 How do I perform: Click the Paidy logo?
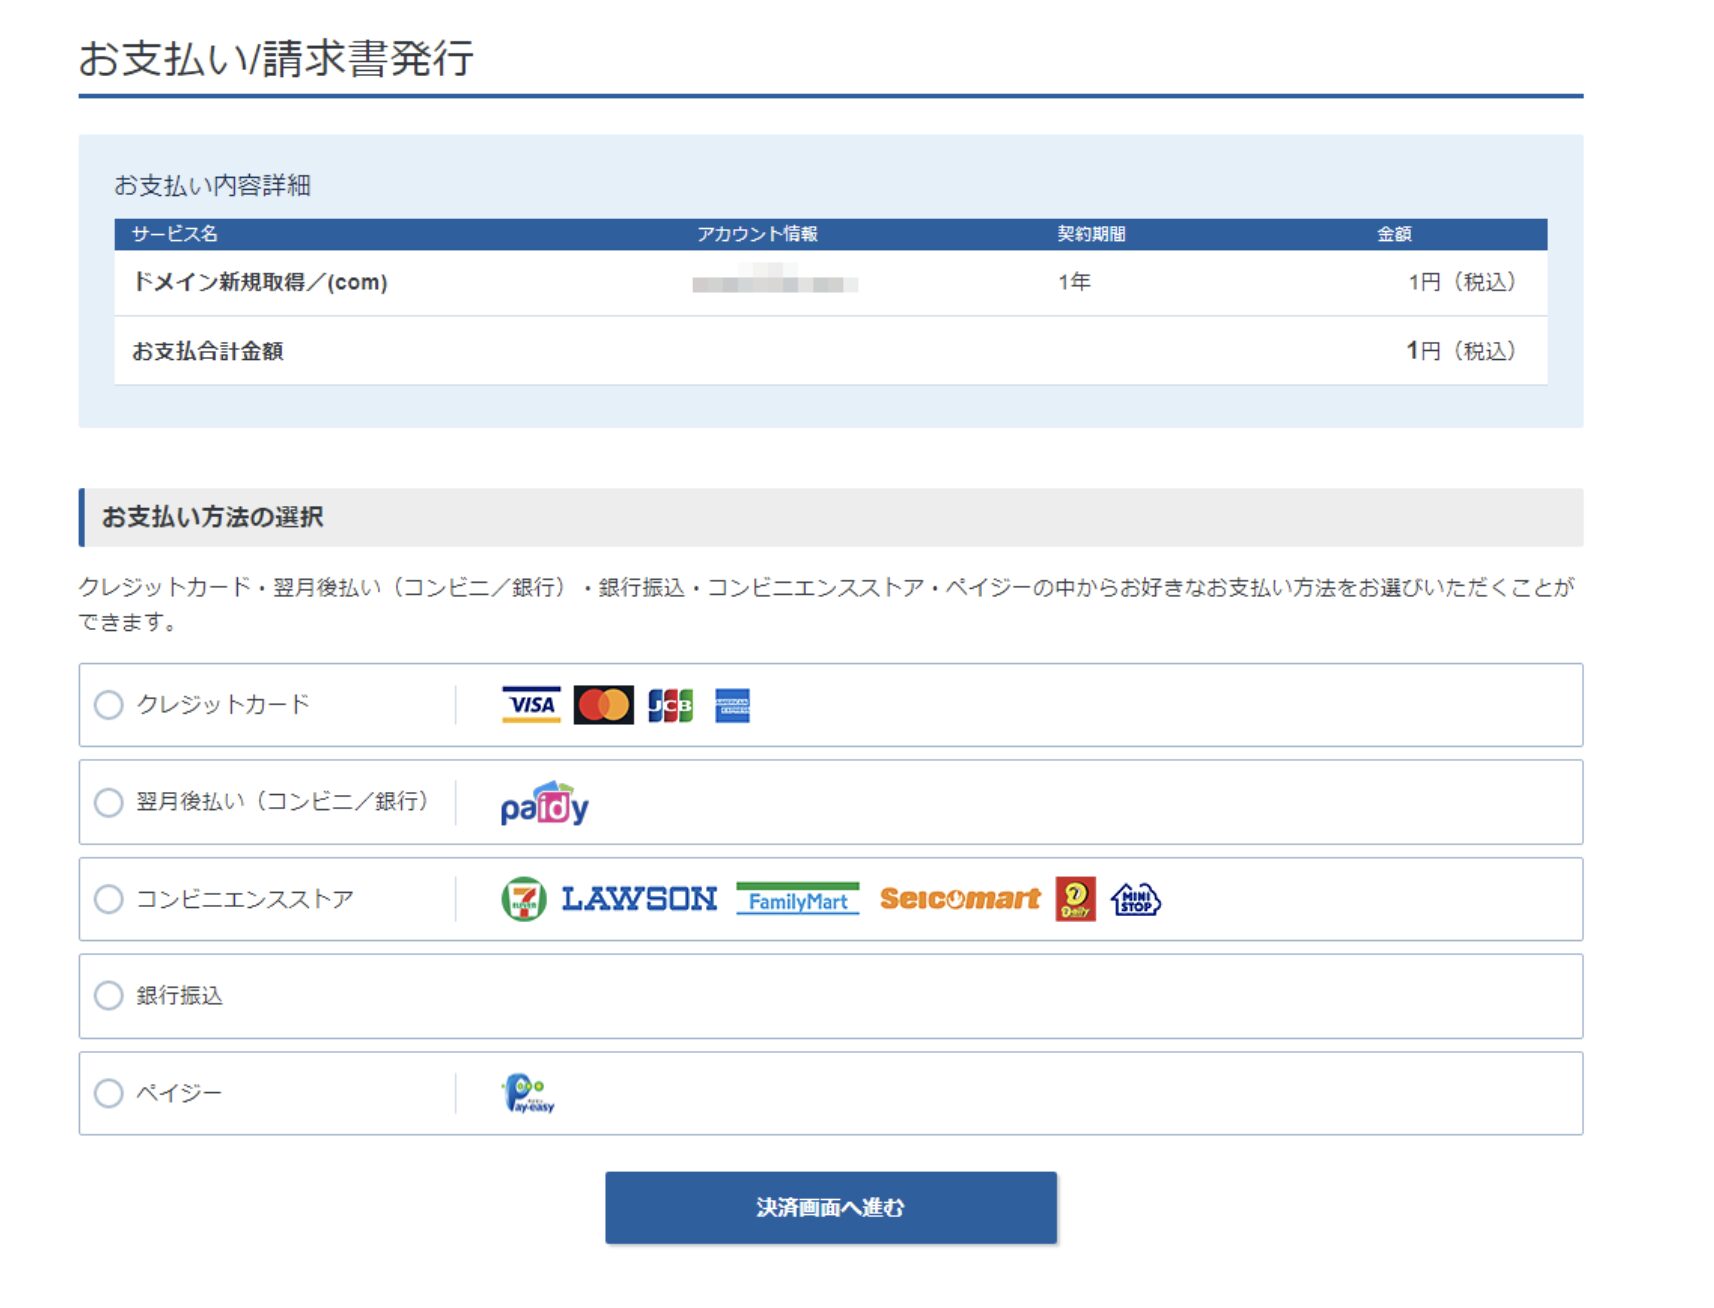click(544, 803)
